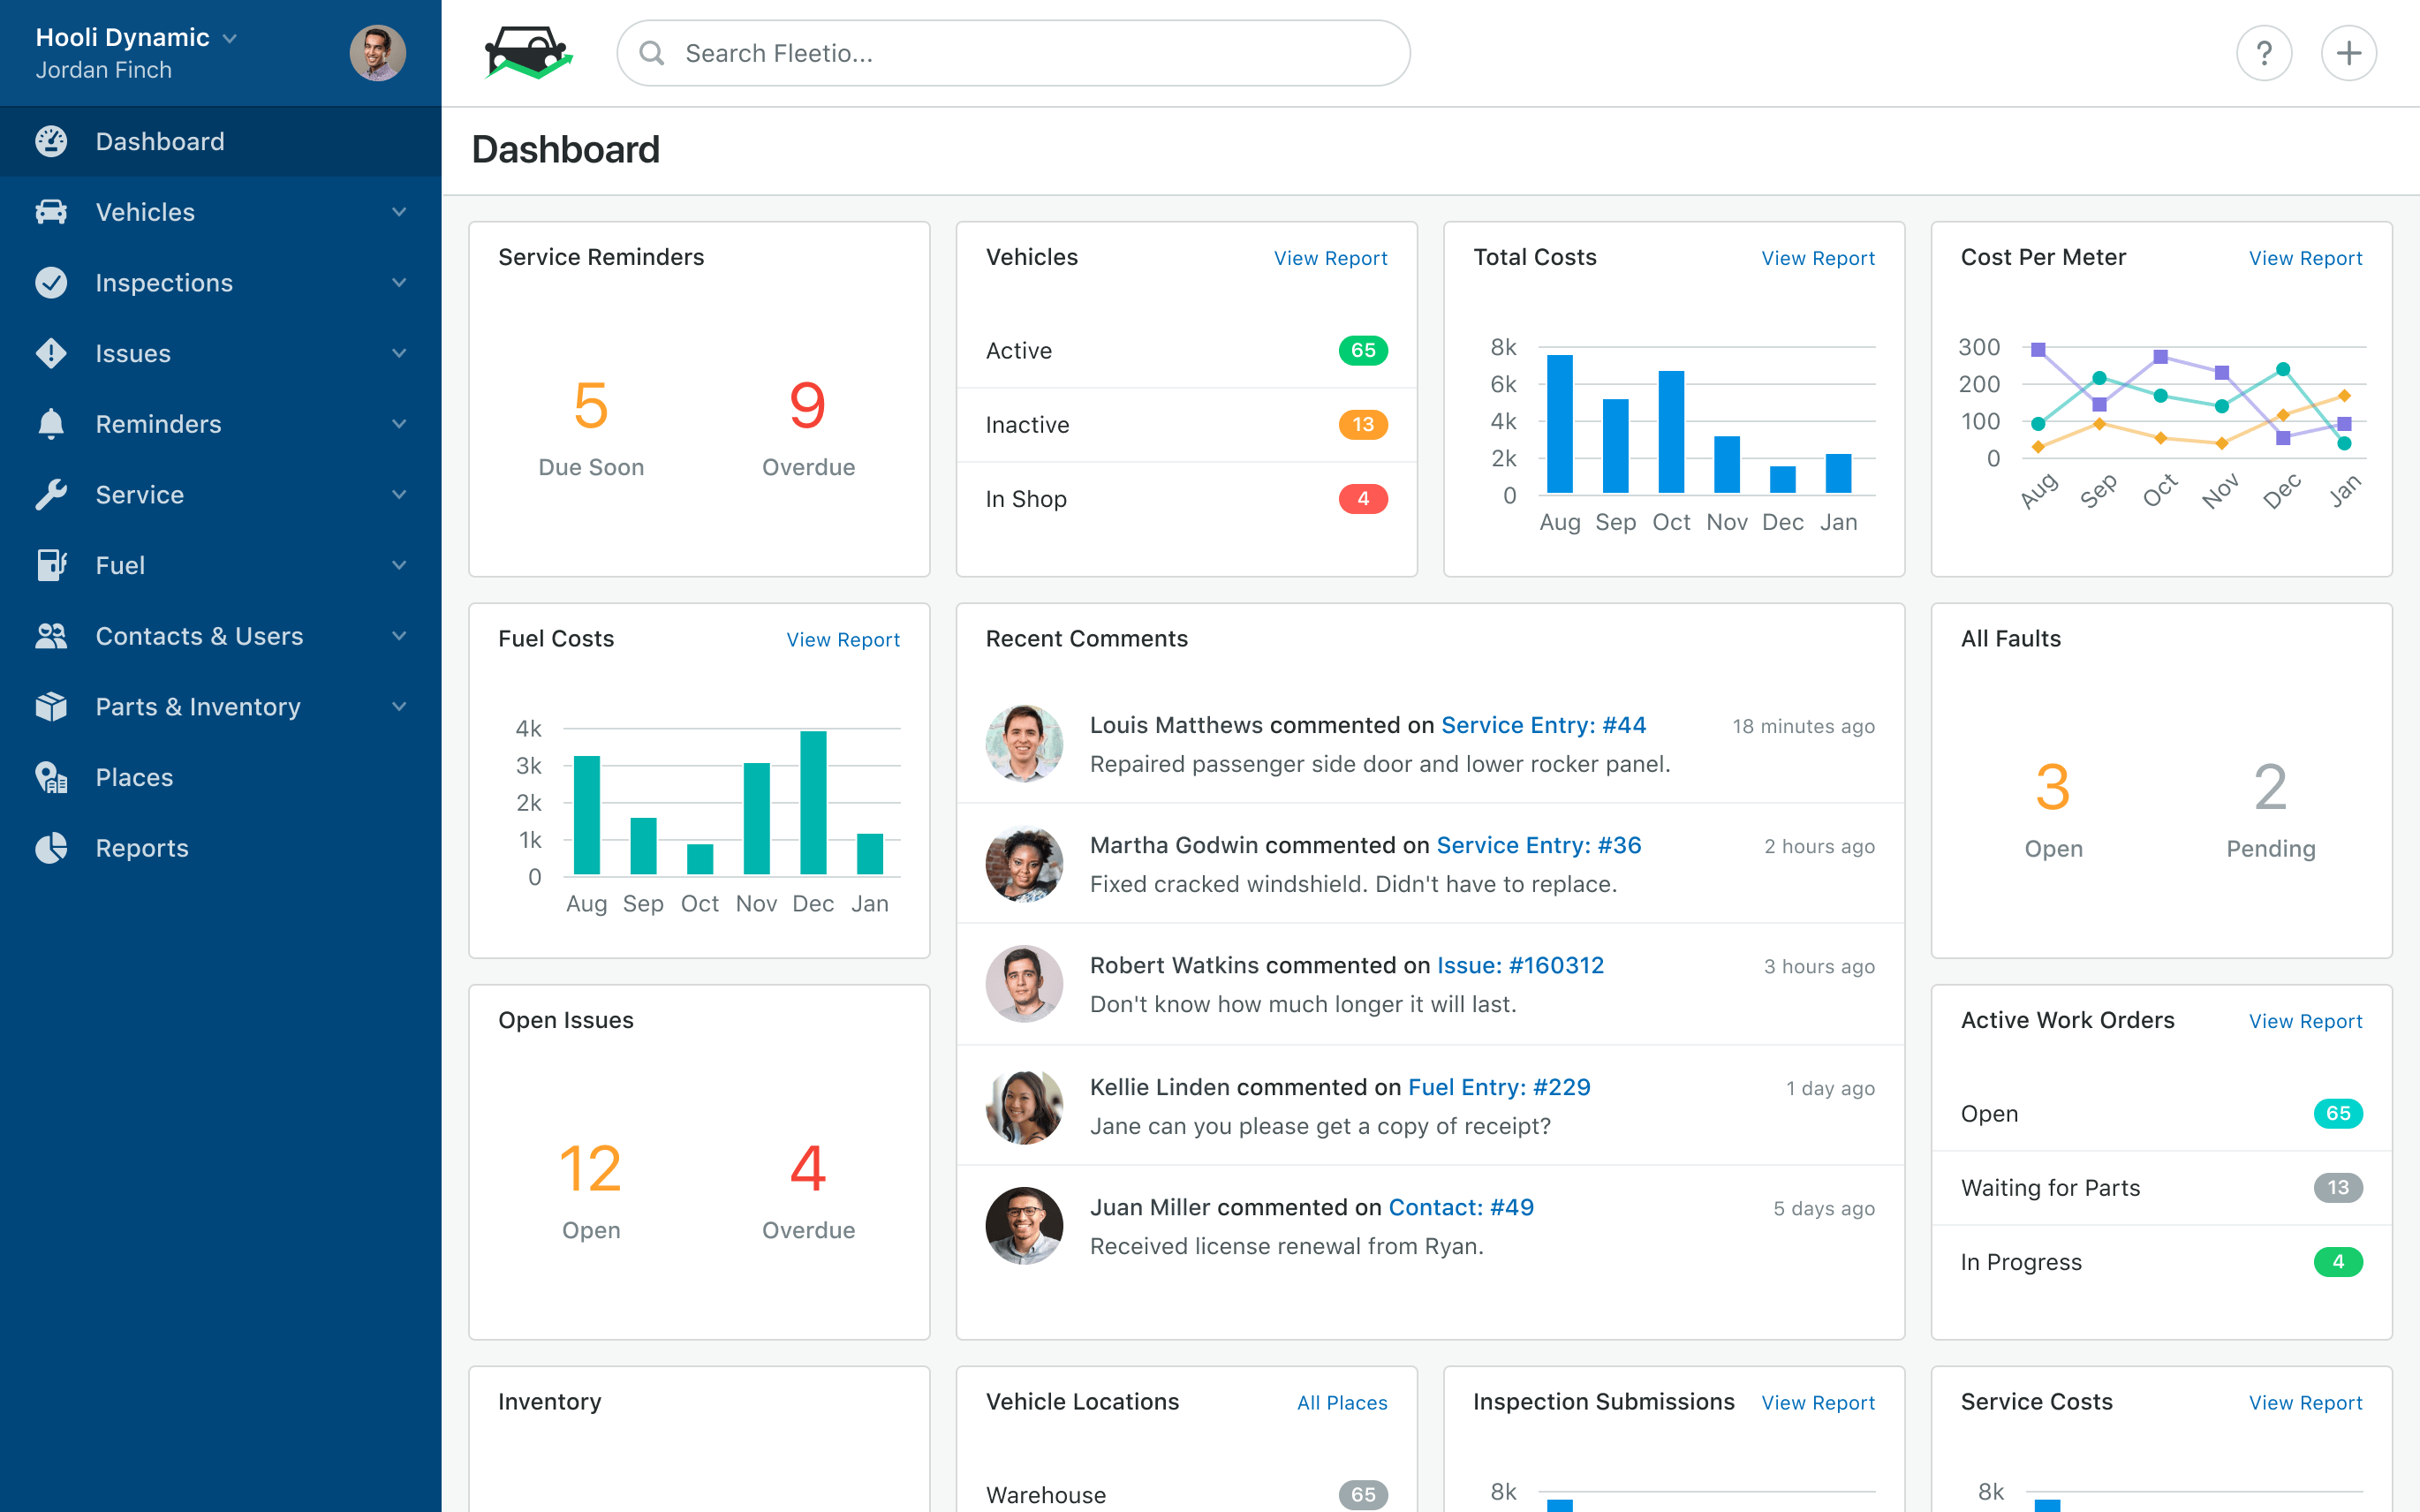Click the Inspections checkmark icon

pos(53,283)
